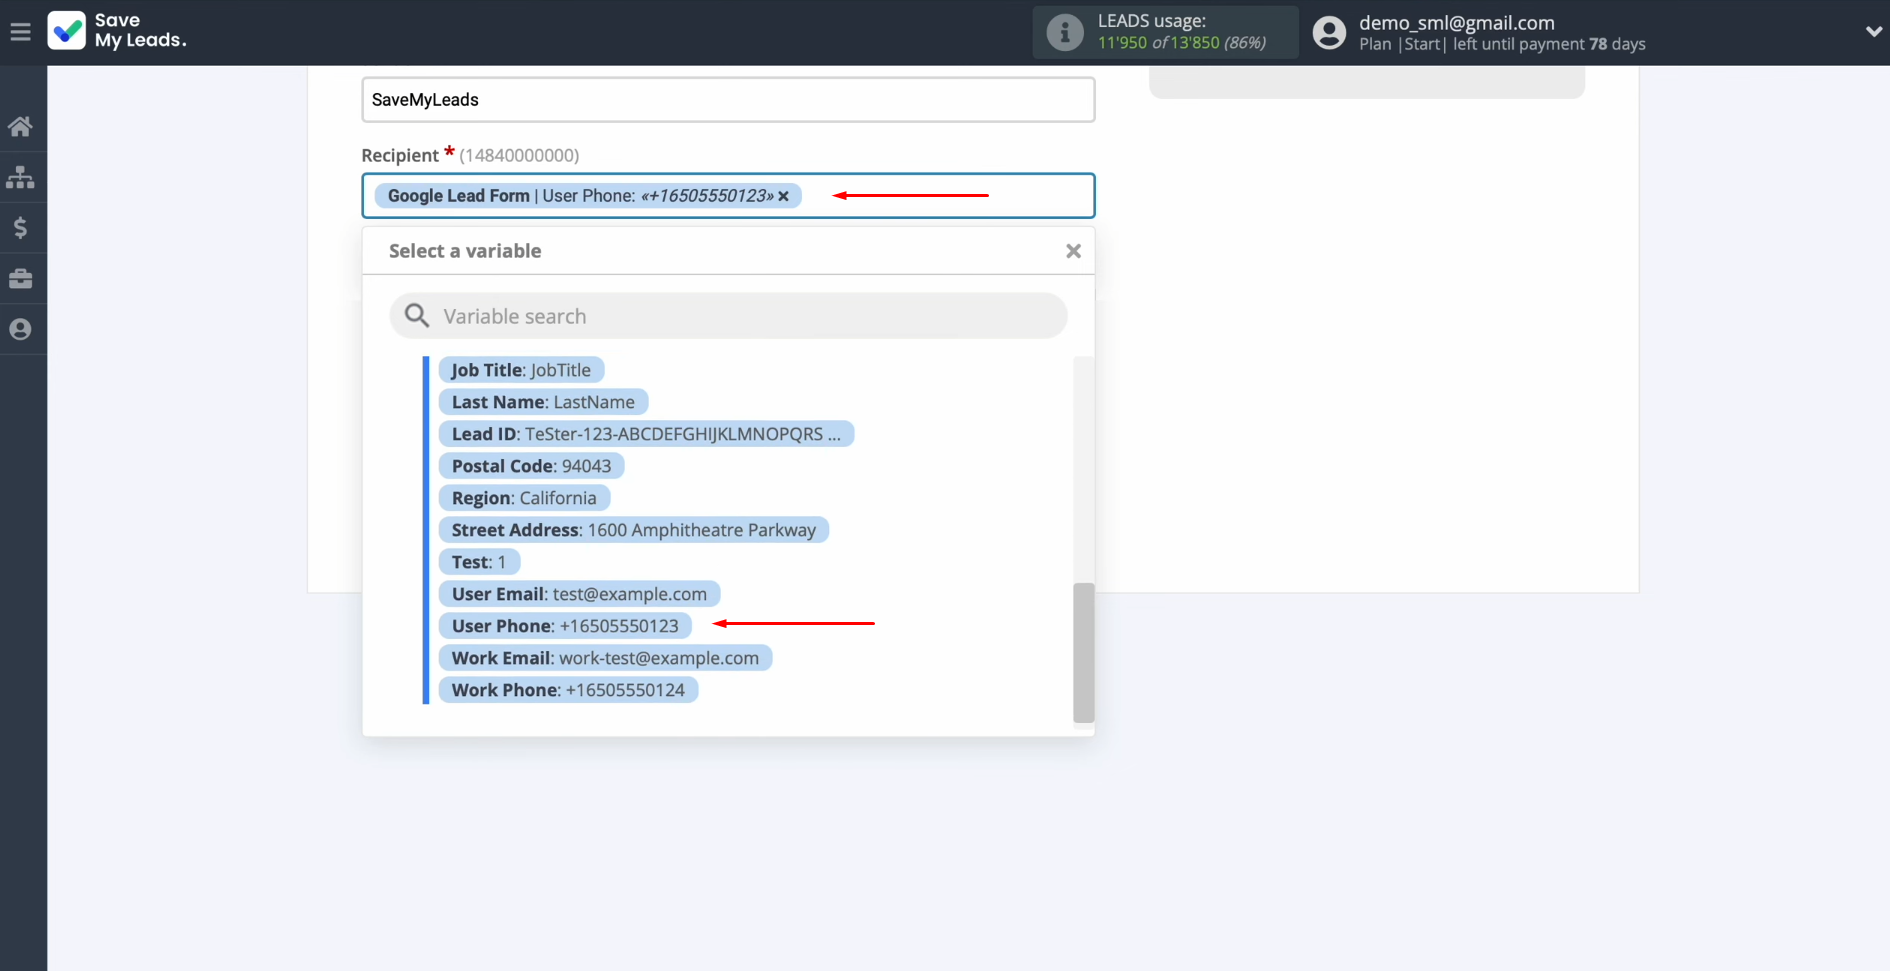This screenshot has width=1890, height=971.
Task: Open the hamburger menu
Action: tap(20, 32)
